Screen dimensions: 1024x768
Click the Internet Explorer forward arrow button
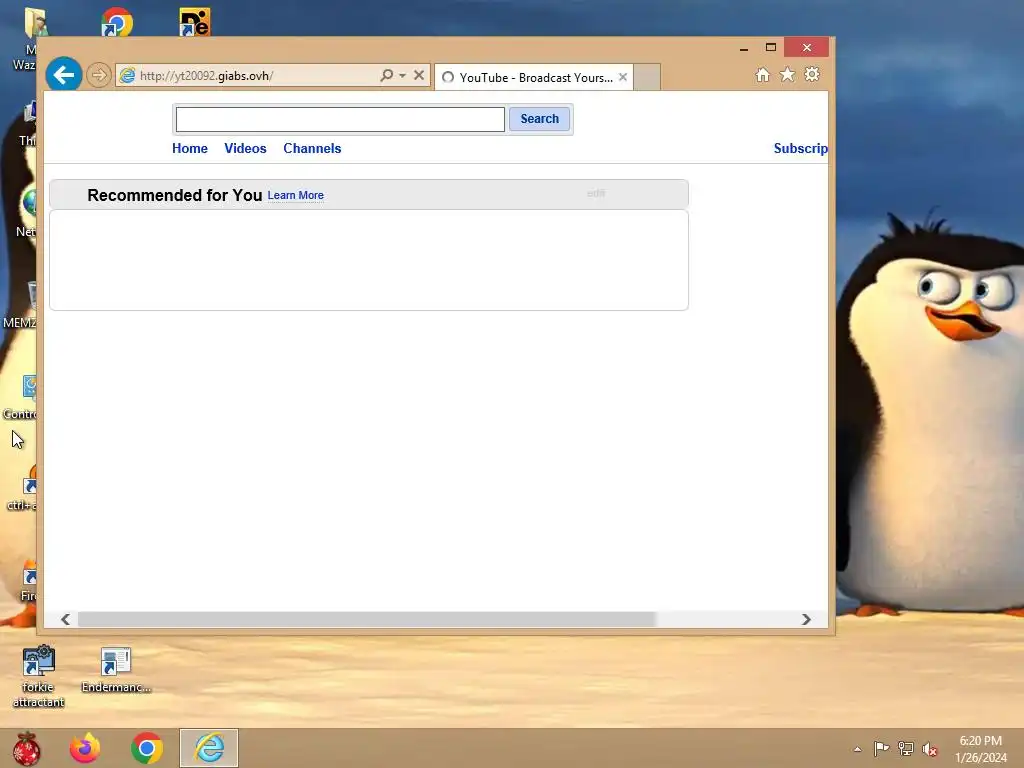pyautogui.click(x=99, y=75)
